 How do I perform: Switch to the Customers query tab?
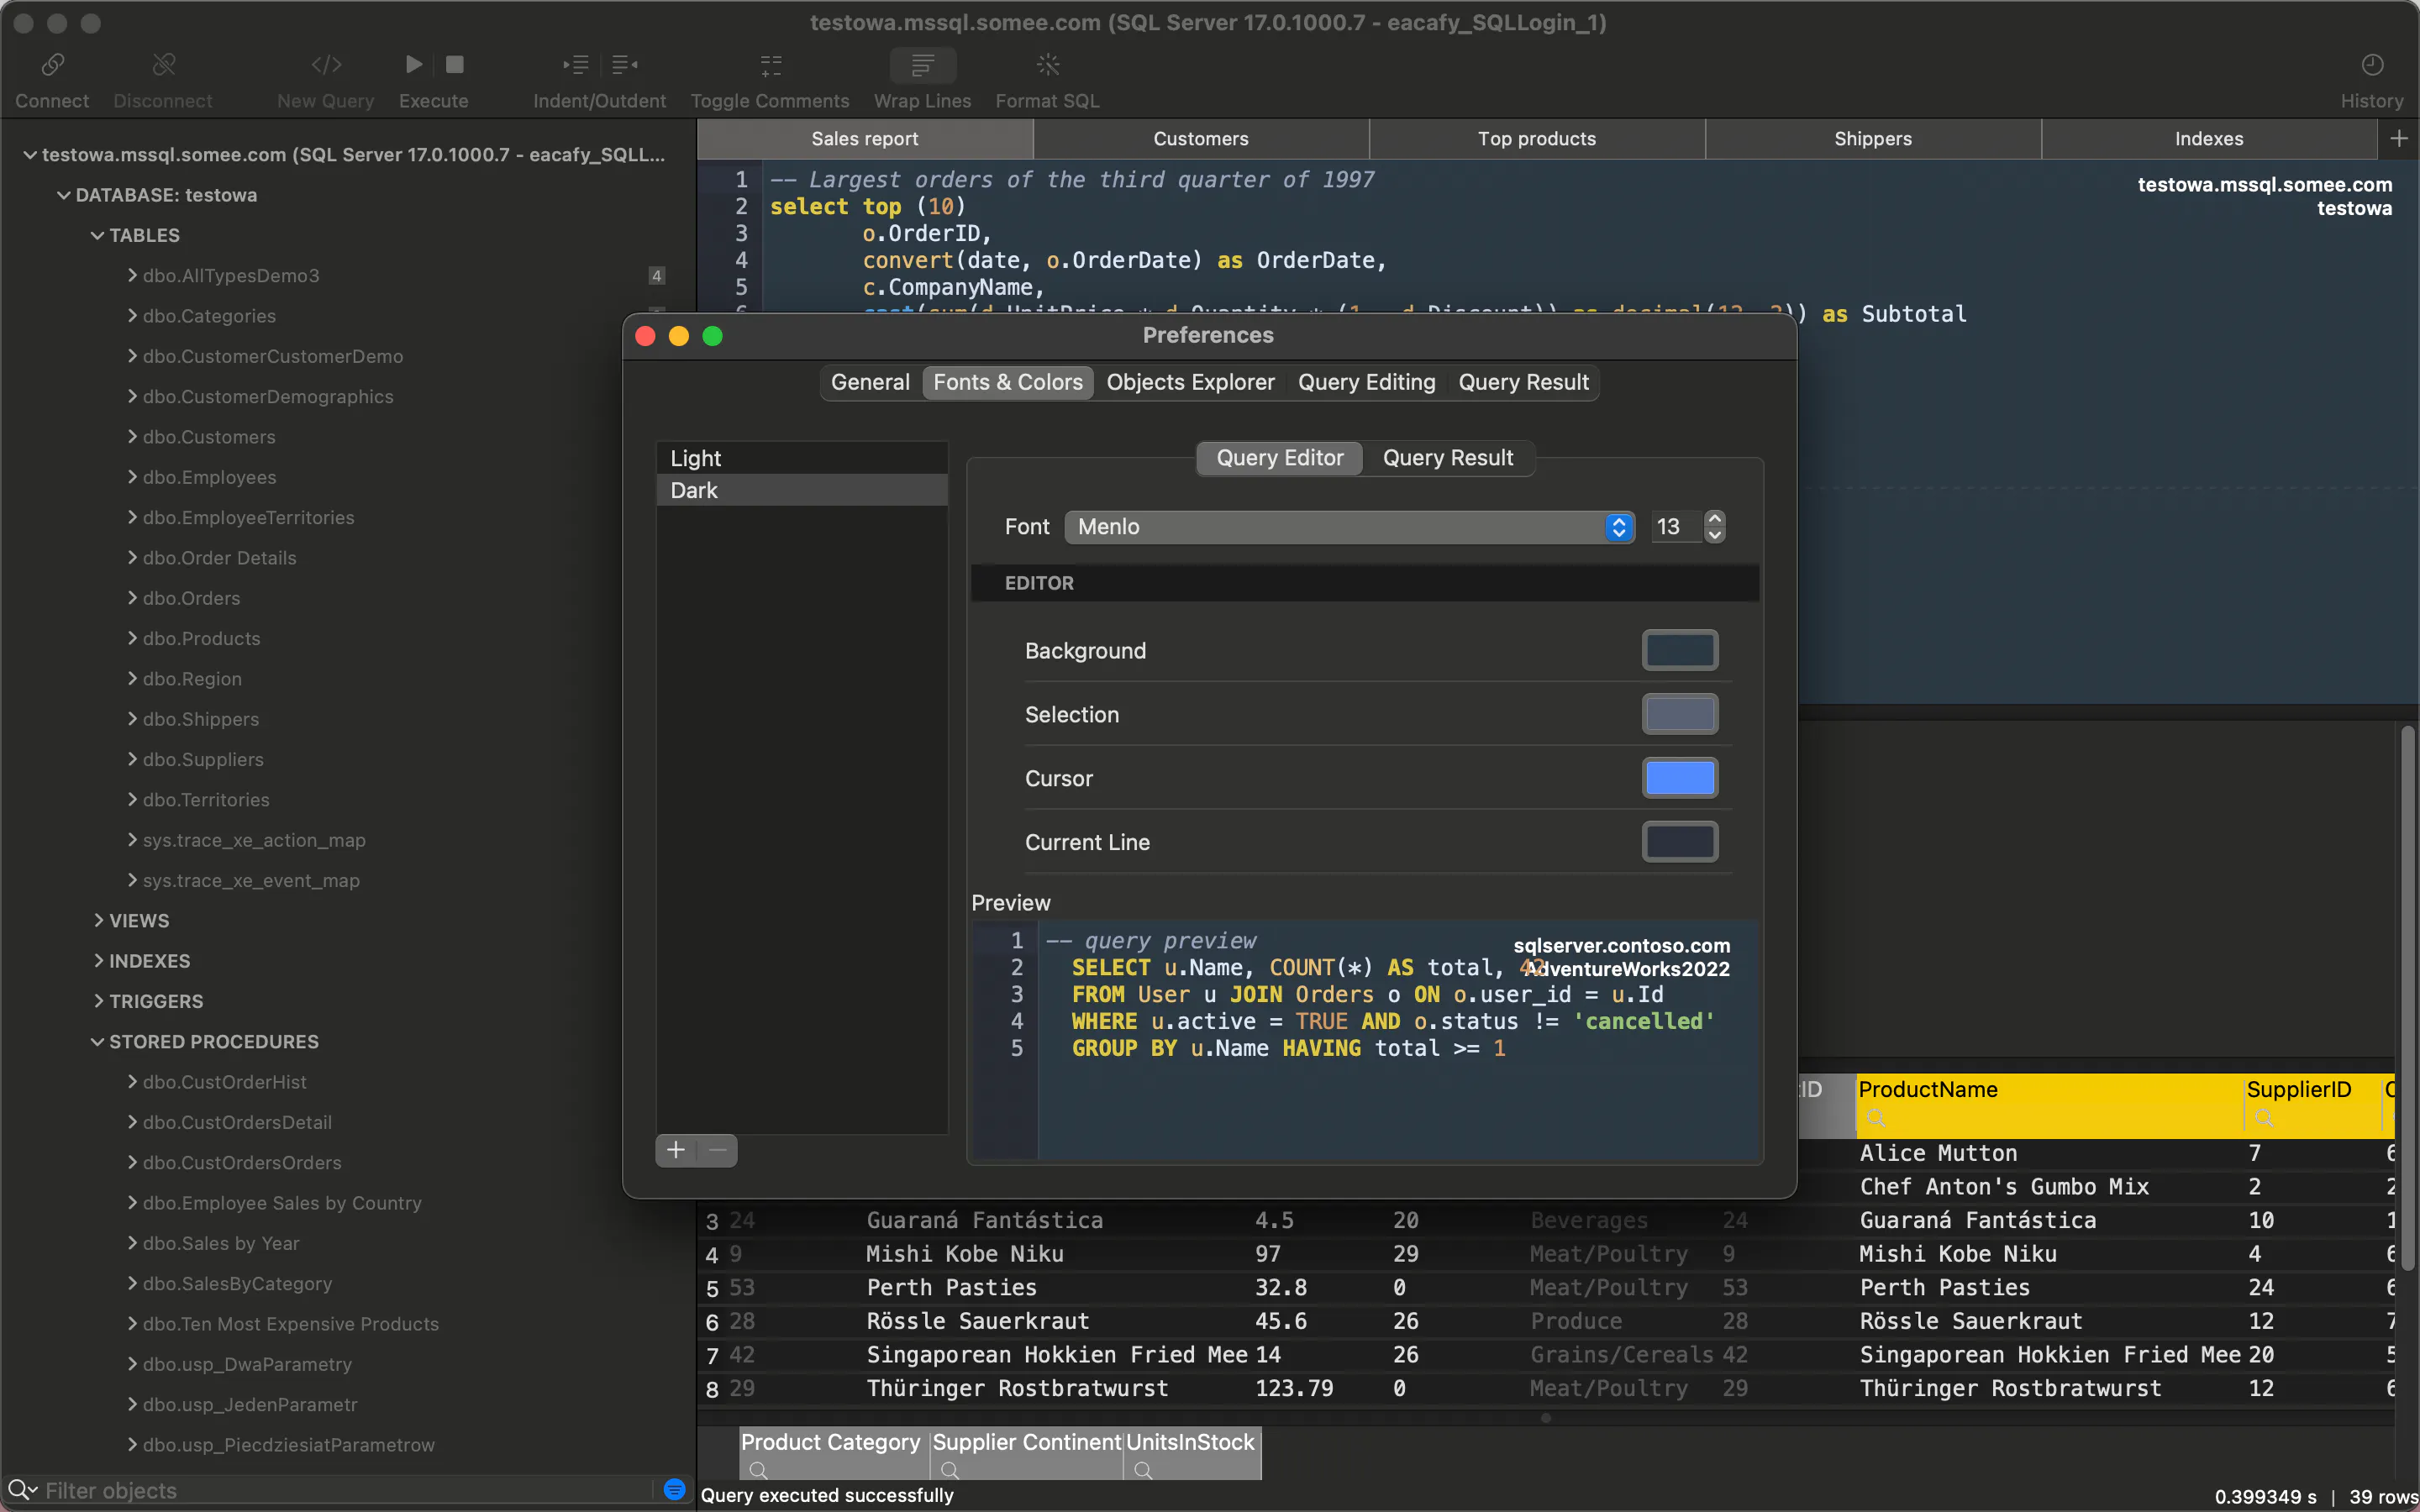(x=1201, y=139)
